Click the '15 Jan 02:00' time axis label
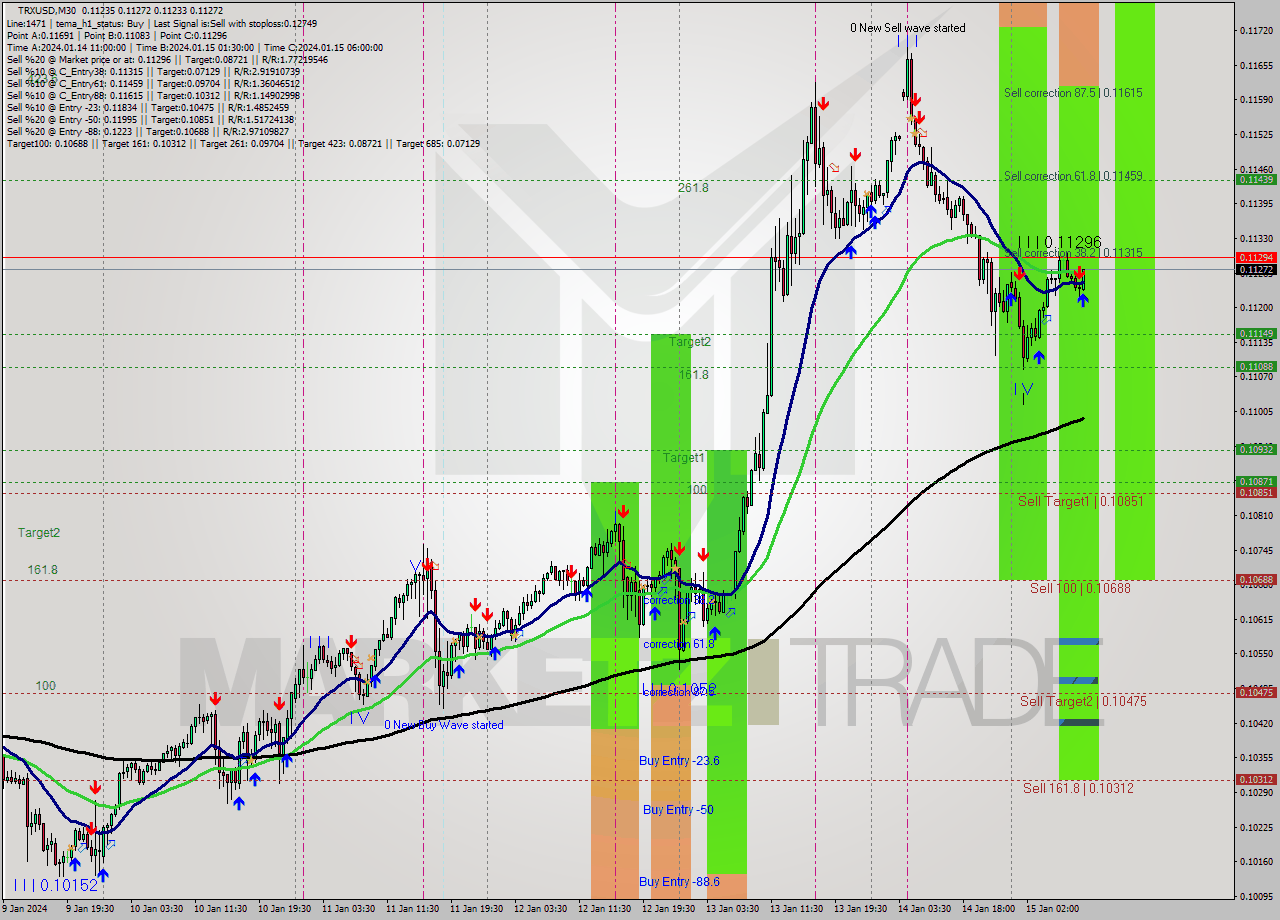 pos(1052,909)
